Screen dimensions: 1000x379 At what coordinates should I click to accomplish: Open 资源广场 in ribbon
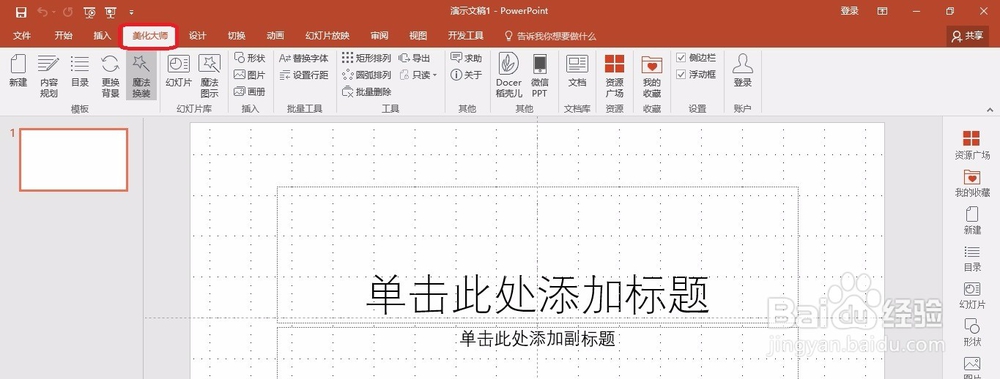[x=615, y=76]
